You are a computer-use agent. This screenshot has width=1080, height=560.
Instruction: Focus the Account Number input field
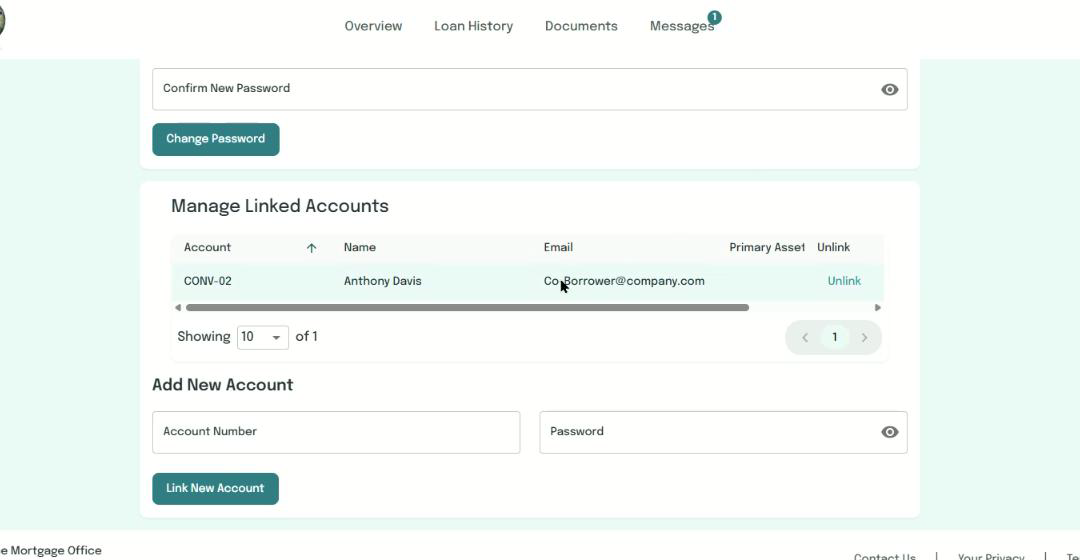coord(335,432)
